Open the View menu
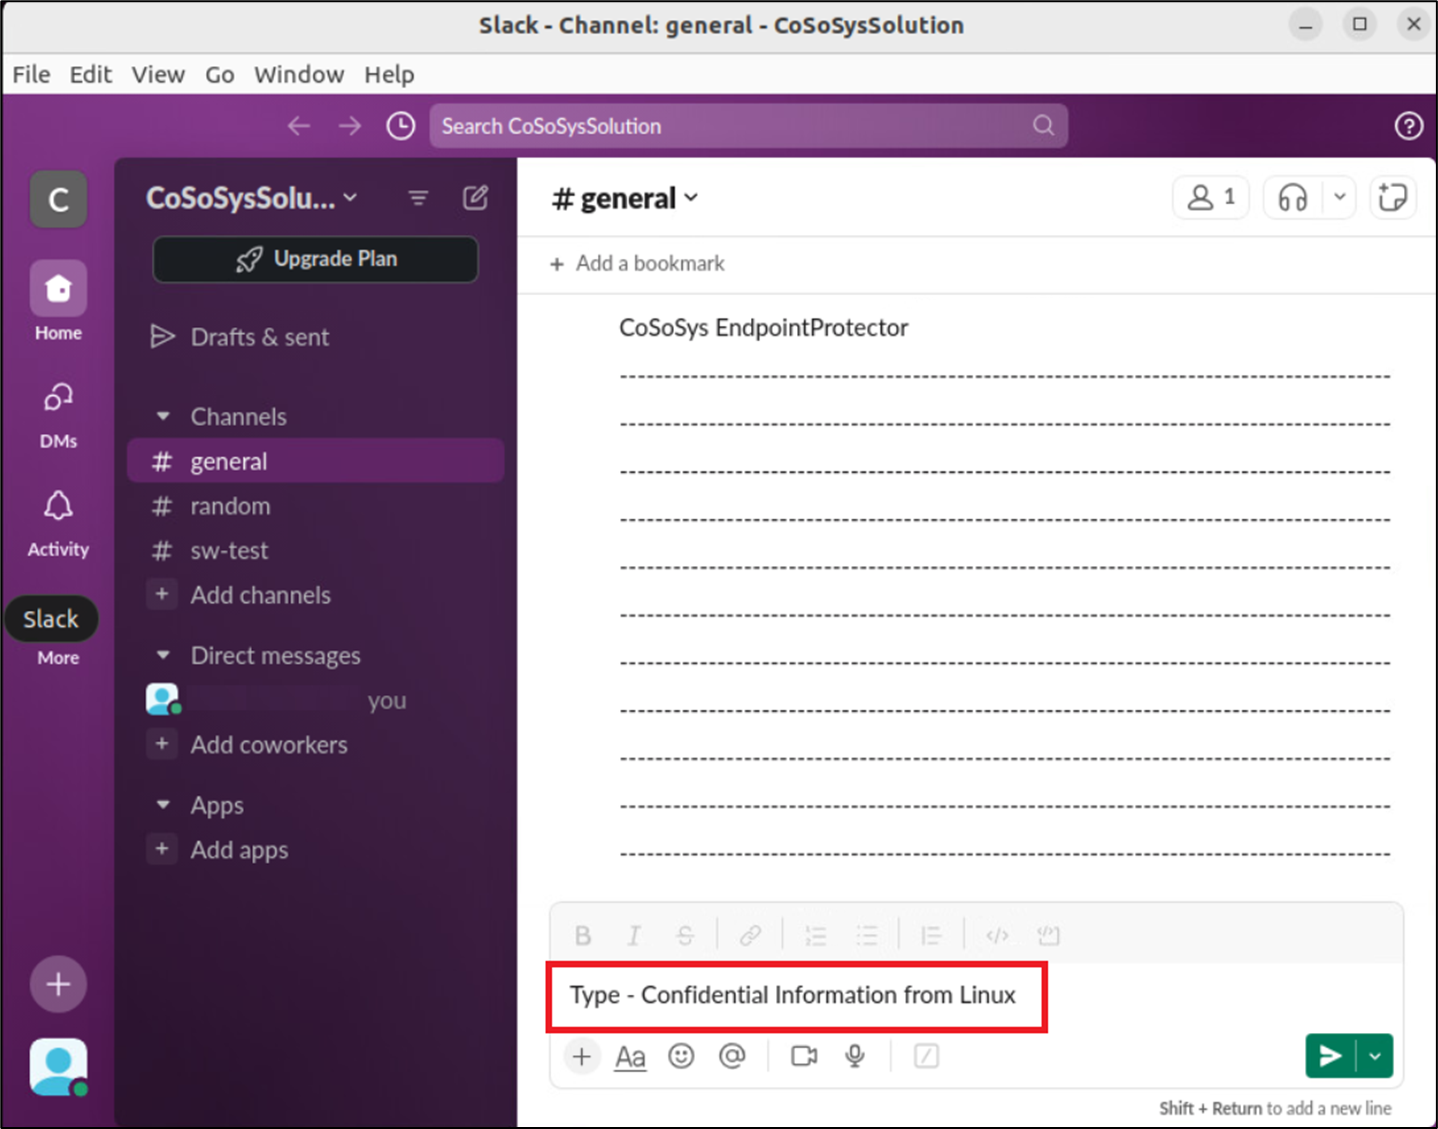The width and height of the screenshot is (1438, 1129). [158, 74]
